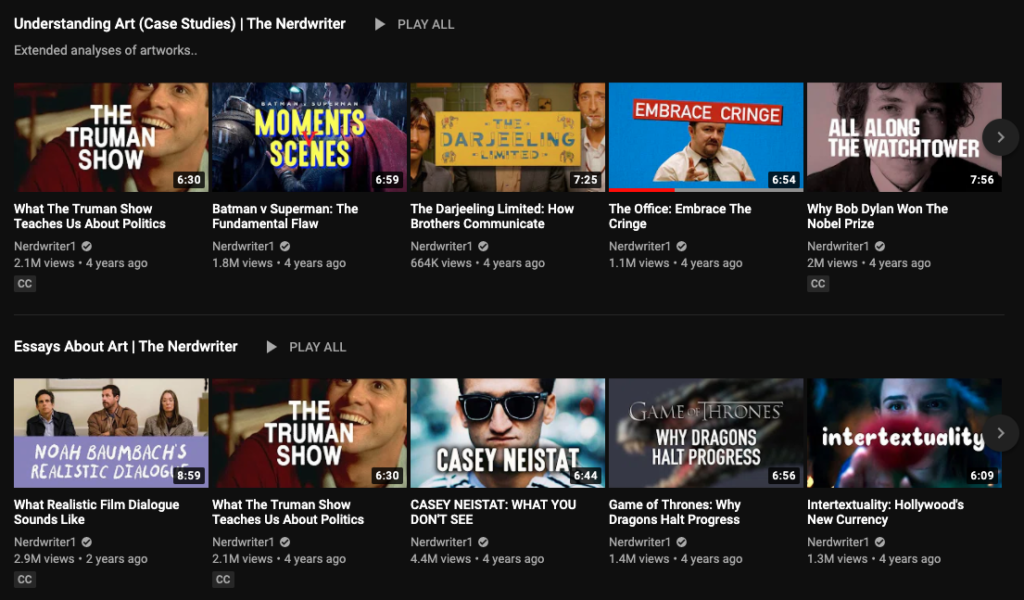Click title 'Why Bob Dylan Won The Nobel Prize'
Screen dimensions: 1024x600
(x=877, y=216)
